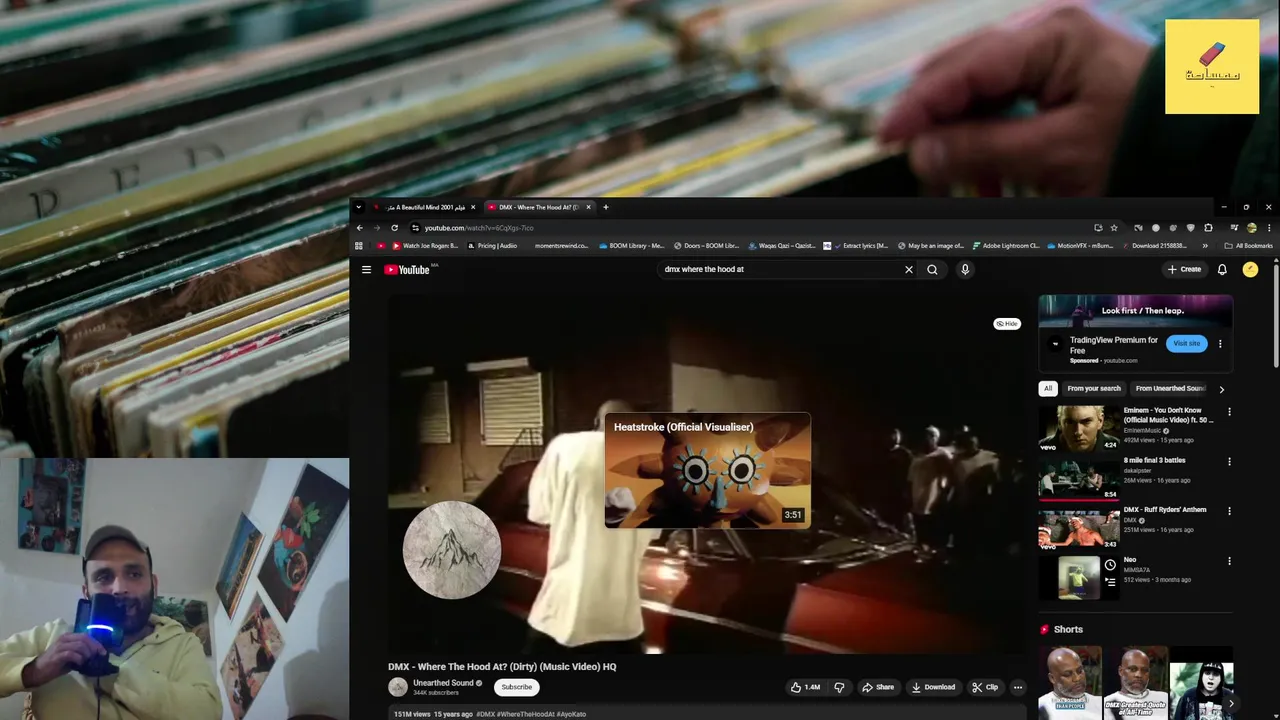Show next filter chips with arrow

point(1221,389)
